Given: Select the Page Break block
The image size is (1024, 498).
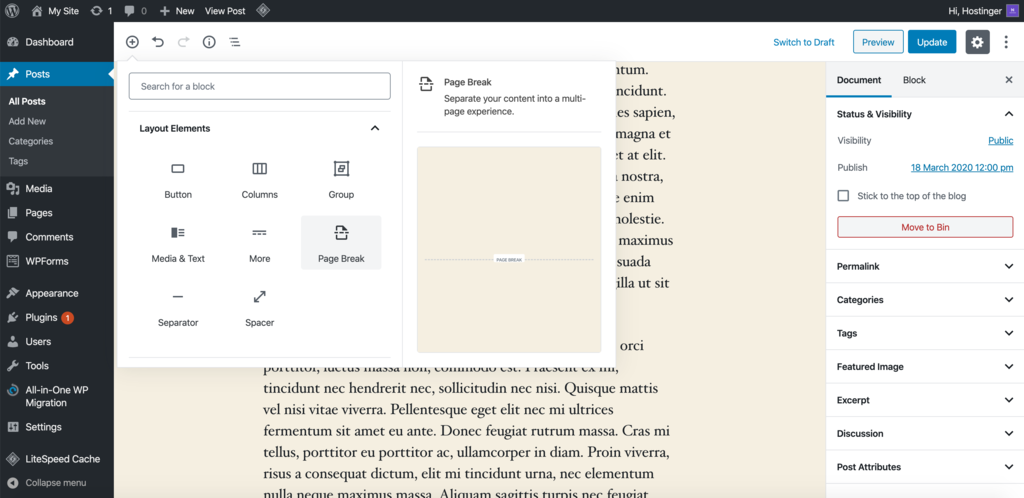Looking at the screenshot, I should 341,243.
